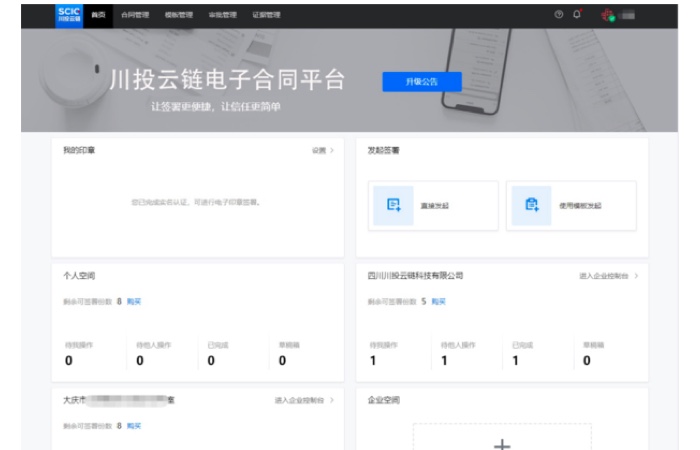This screenshot has width=700, height=450.
Task: Open 待他人操作 count in 四川川投云链 card
Action: click(x=444, y=360)
